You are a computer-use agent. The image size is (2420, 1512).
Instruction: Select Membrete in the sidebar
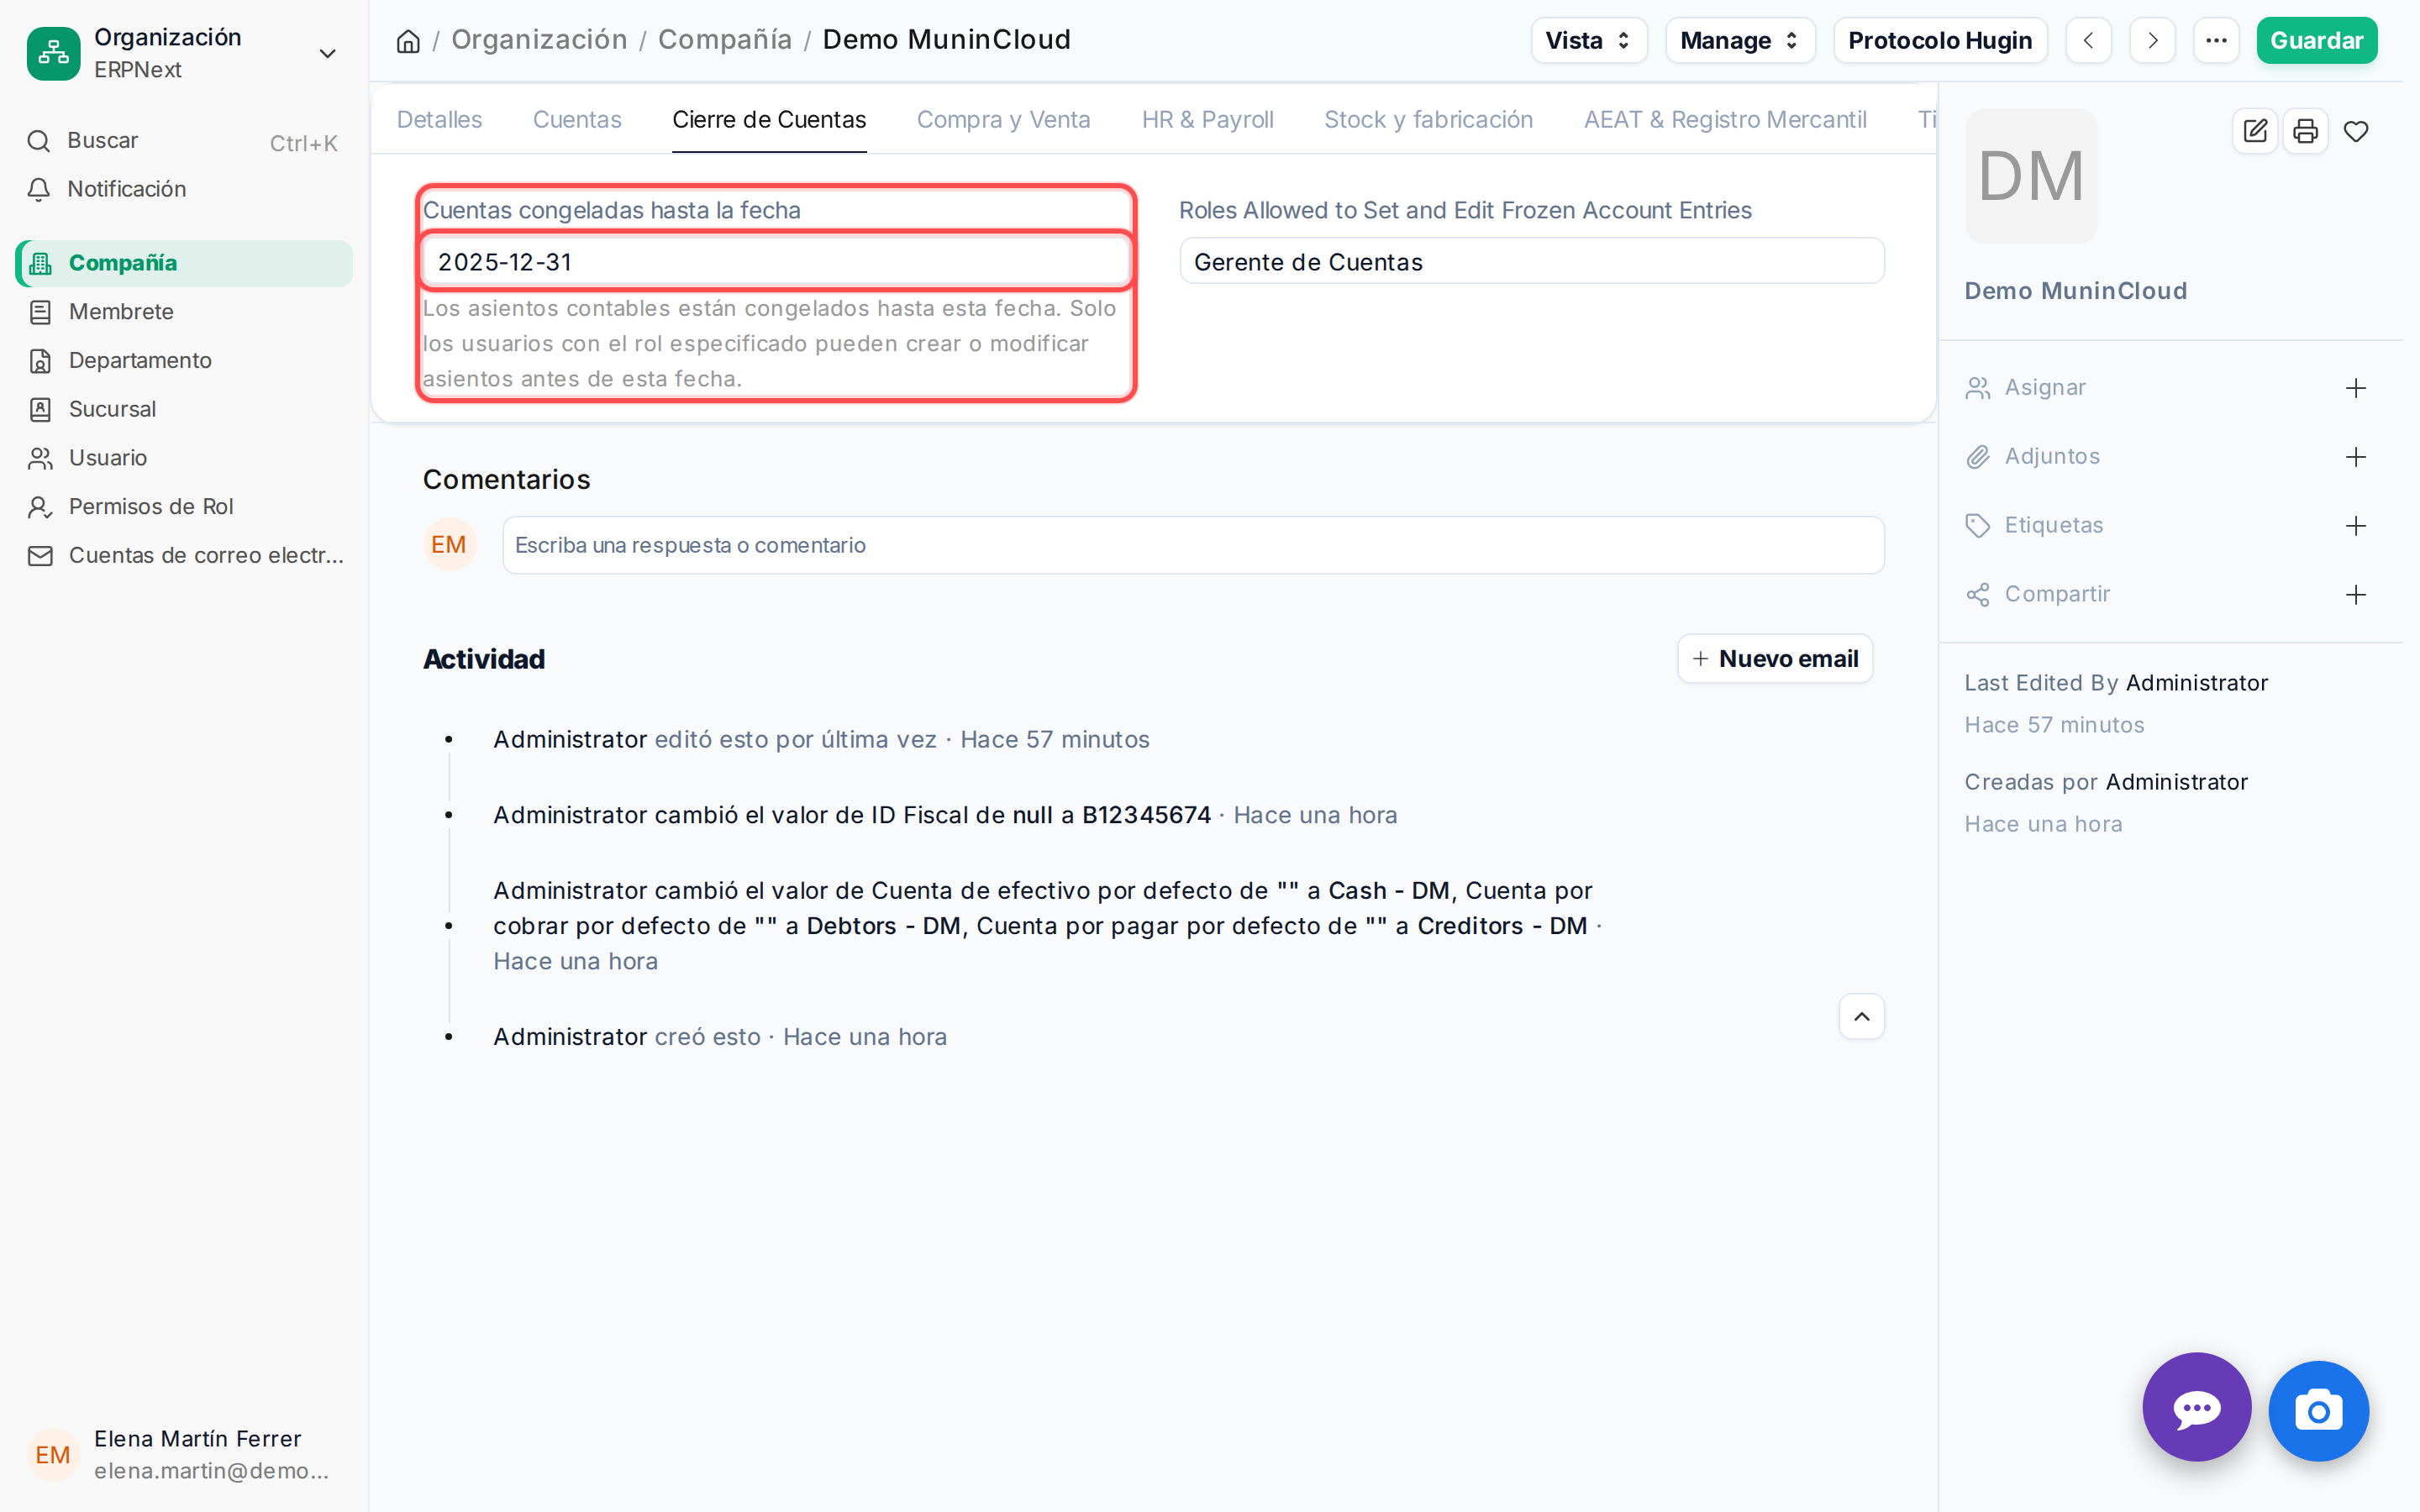pos(184,312)
